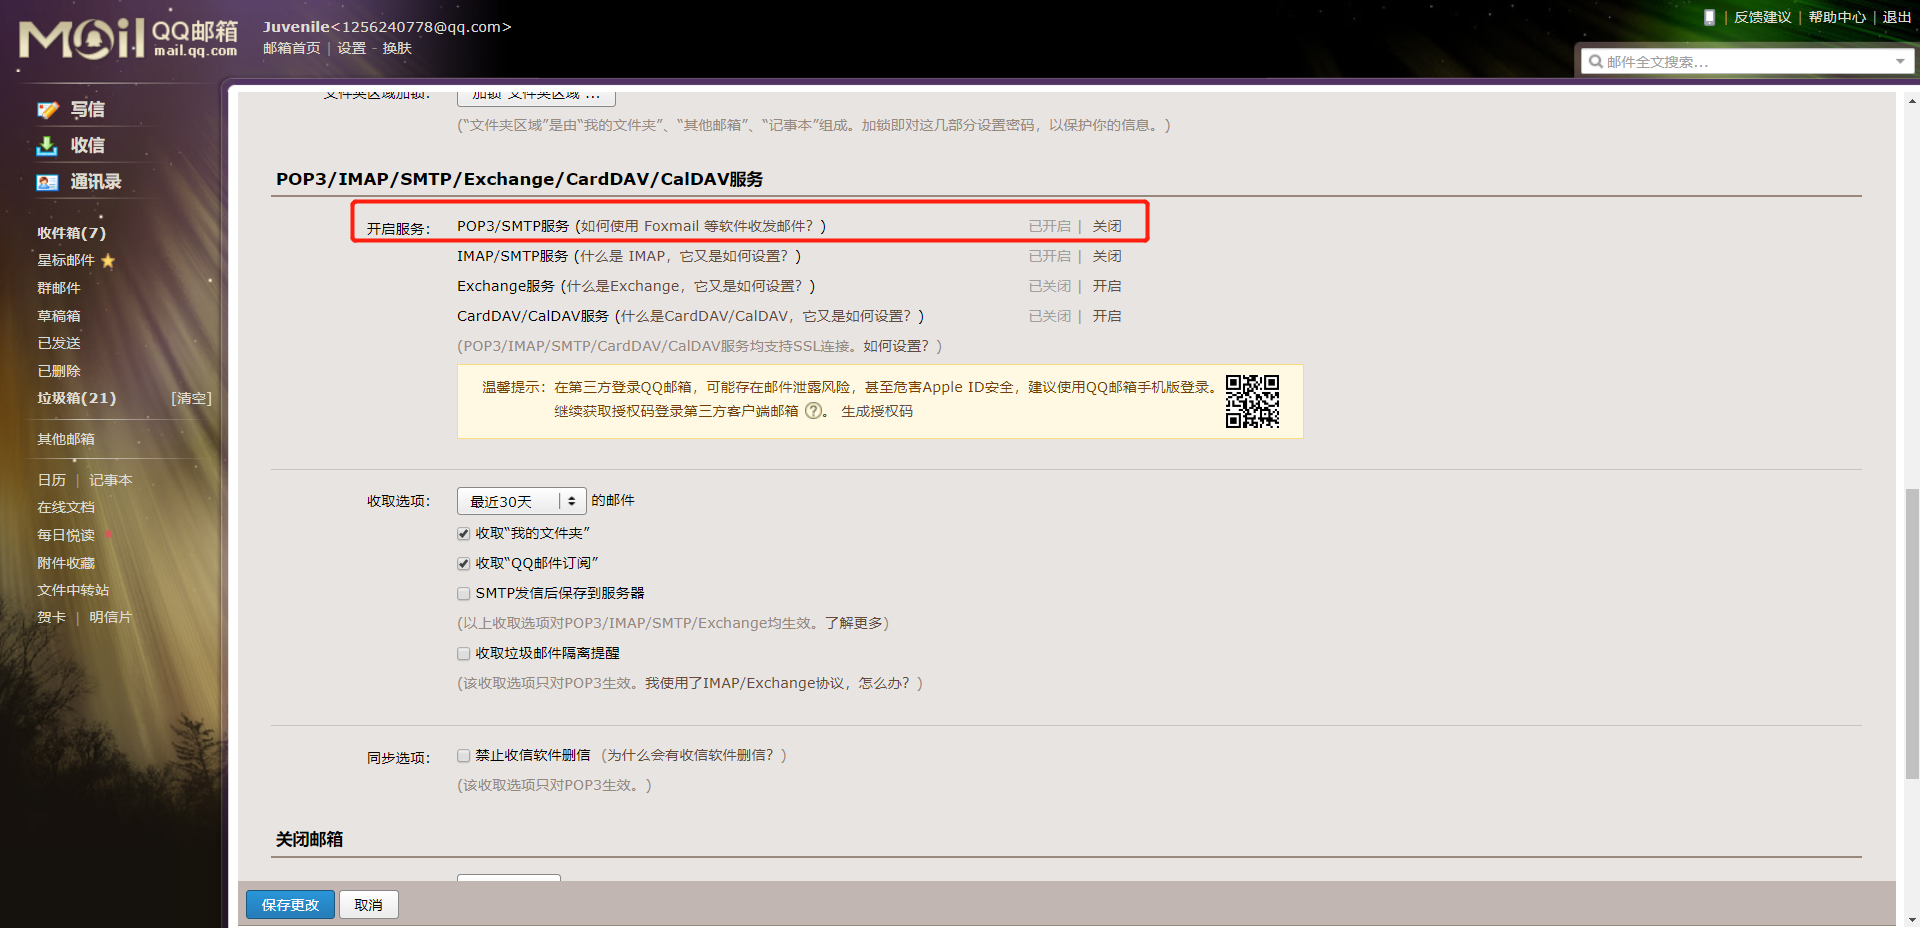
Task: Click the magnifier icon in the search box
Action: click(1597, 61)
